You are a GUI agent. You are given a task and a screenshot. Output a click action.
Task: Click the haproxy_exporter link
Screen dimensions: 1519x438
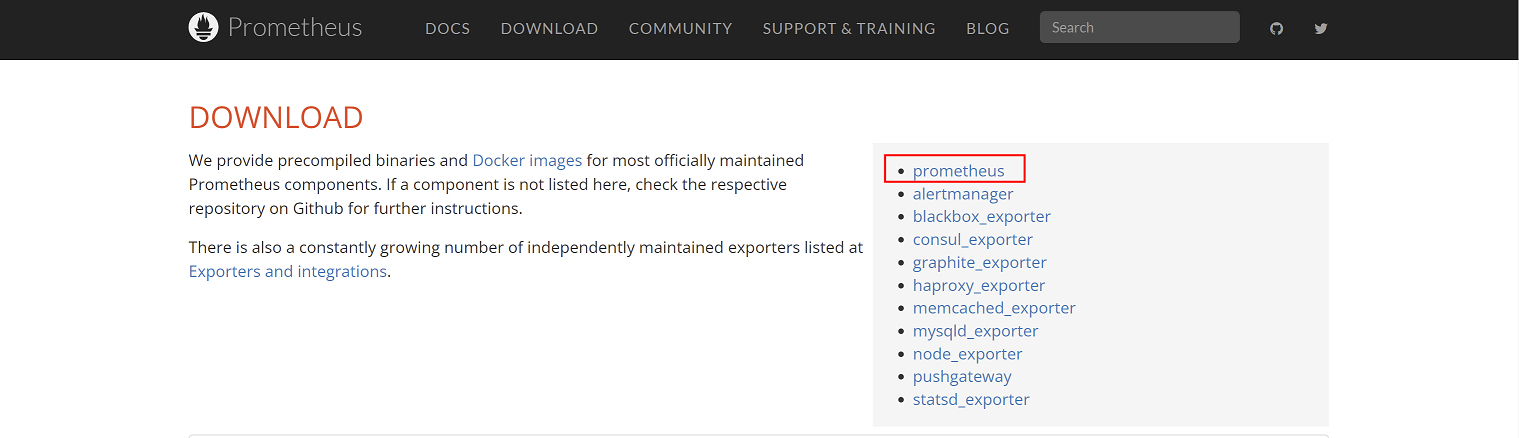[978, 286]
